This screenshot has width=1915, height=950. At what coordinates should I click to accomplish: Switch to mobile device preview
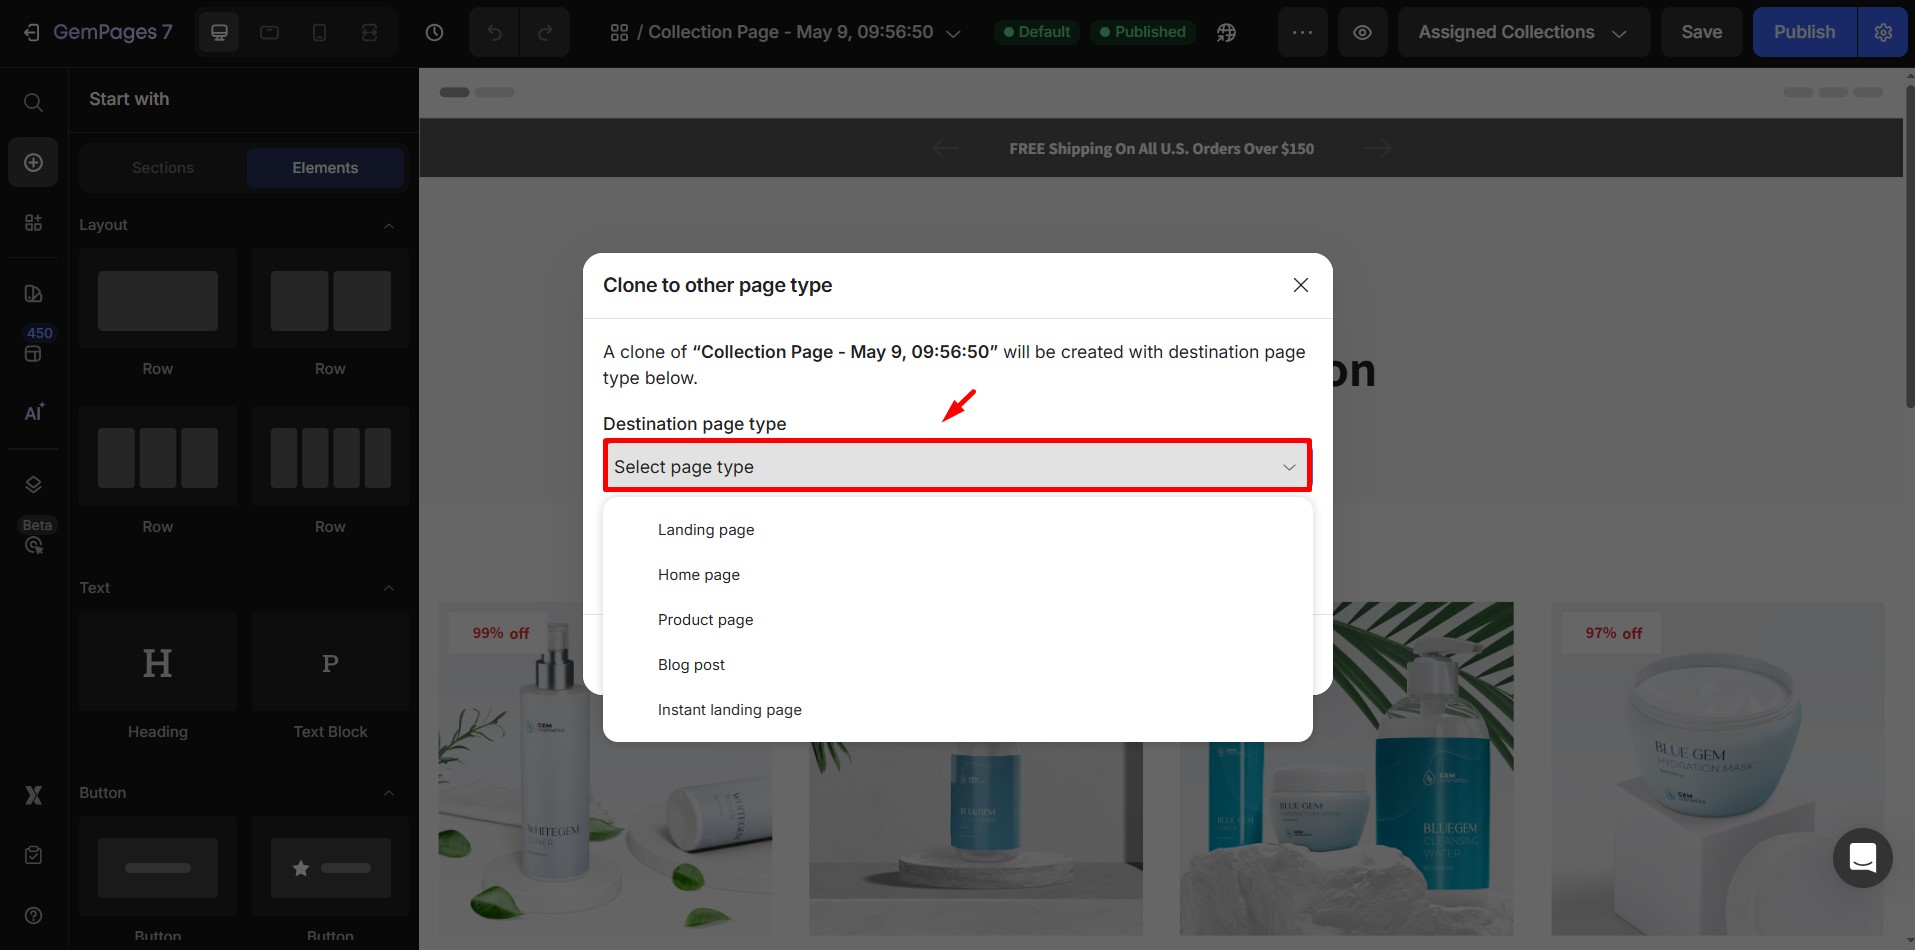[319, 32]
